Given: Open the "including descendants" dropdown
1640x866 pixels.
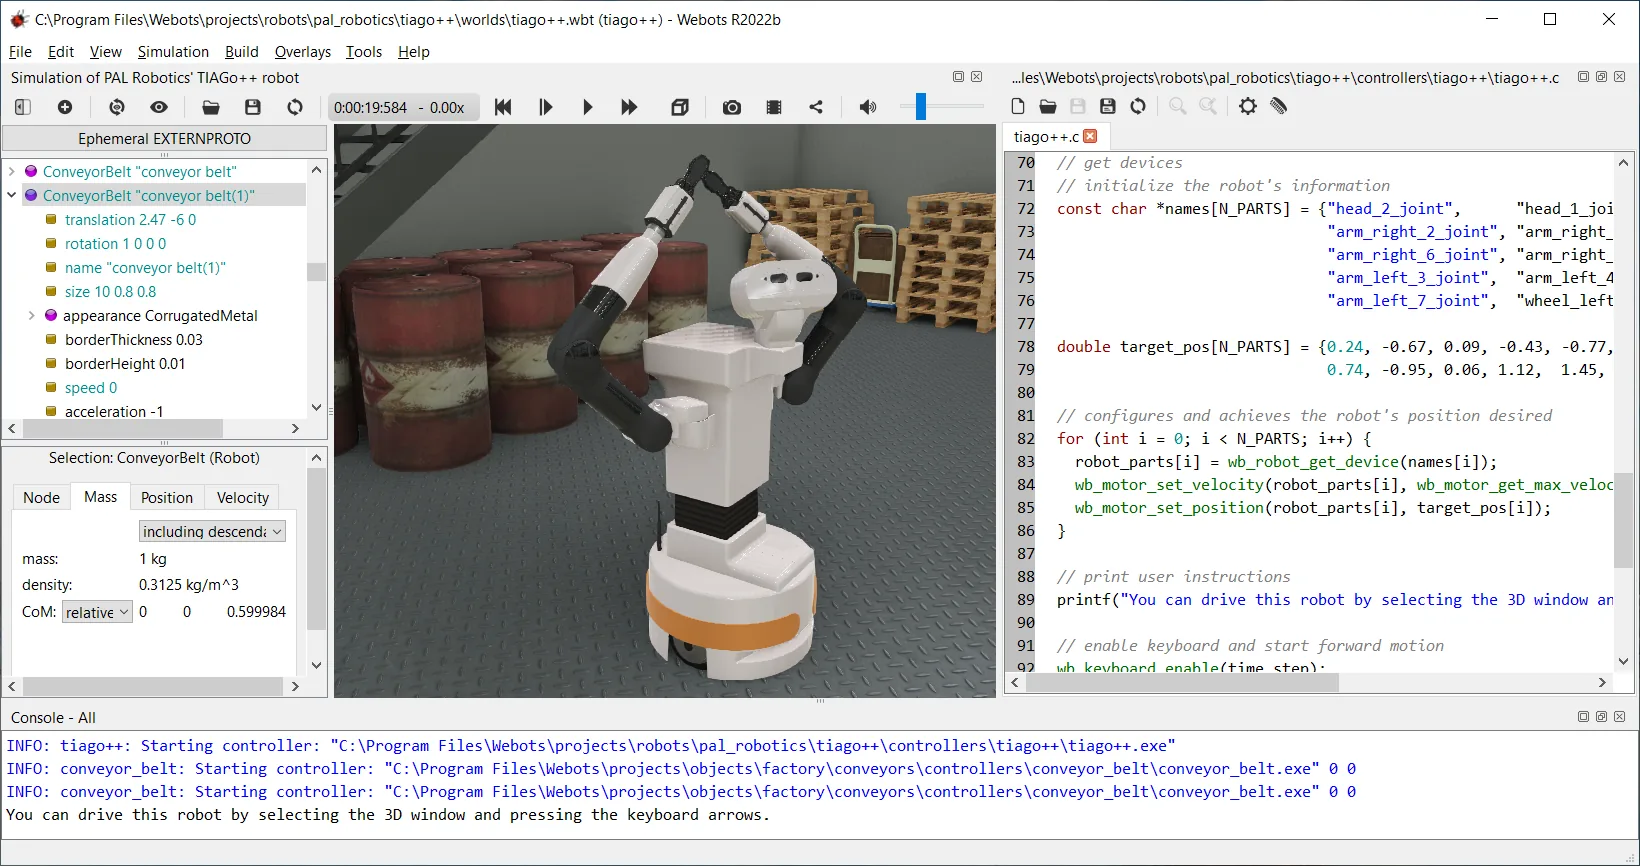Looking at the screenshot, I should 212,531.
